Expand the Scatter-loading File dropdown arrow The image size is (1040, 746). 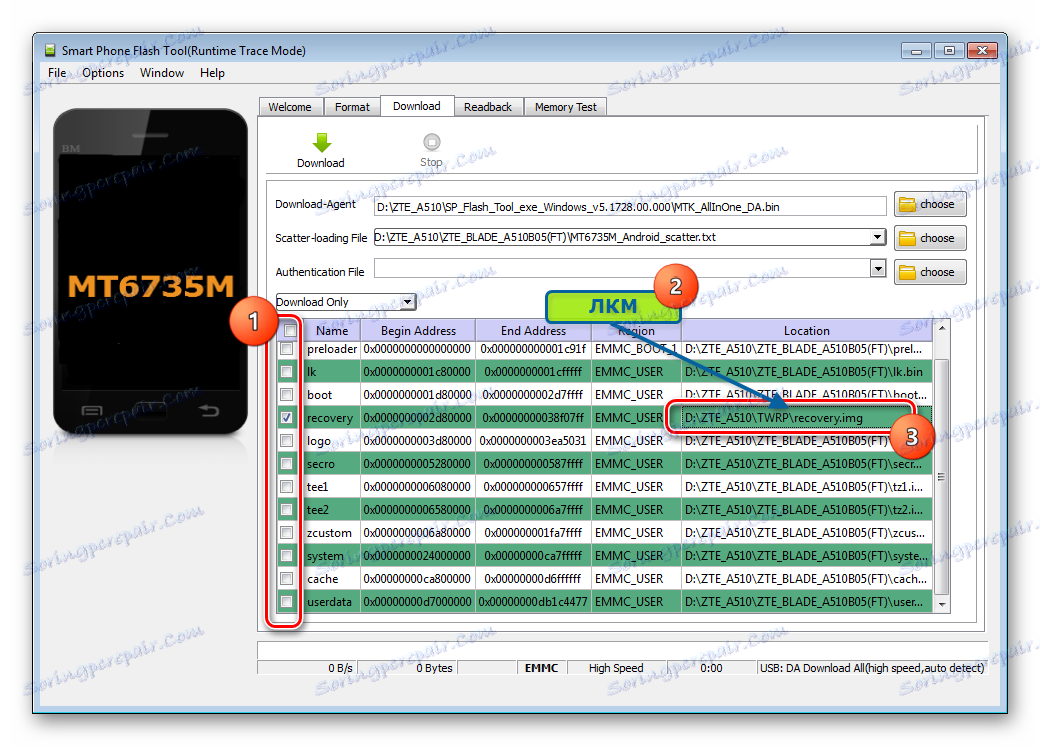click(879, 238)
